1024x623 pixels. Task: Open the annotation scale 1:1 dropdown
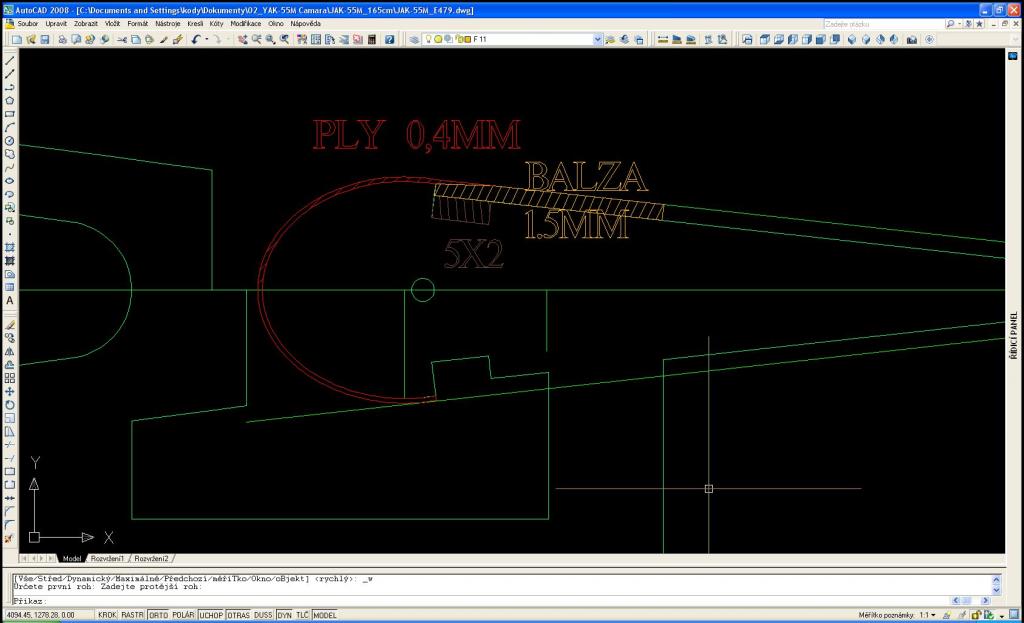(928, 615)
